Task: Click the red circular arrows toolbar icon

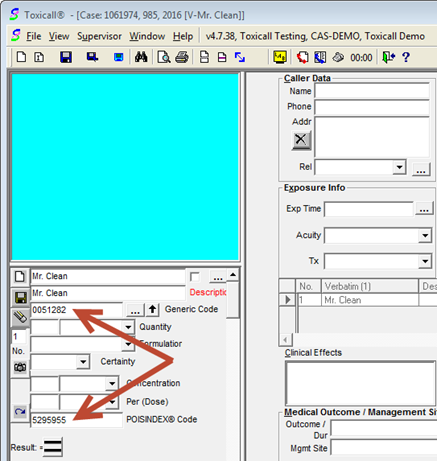Action: pyautogui.click(x=302, y=57)
